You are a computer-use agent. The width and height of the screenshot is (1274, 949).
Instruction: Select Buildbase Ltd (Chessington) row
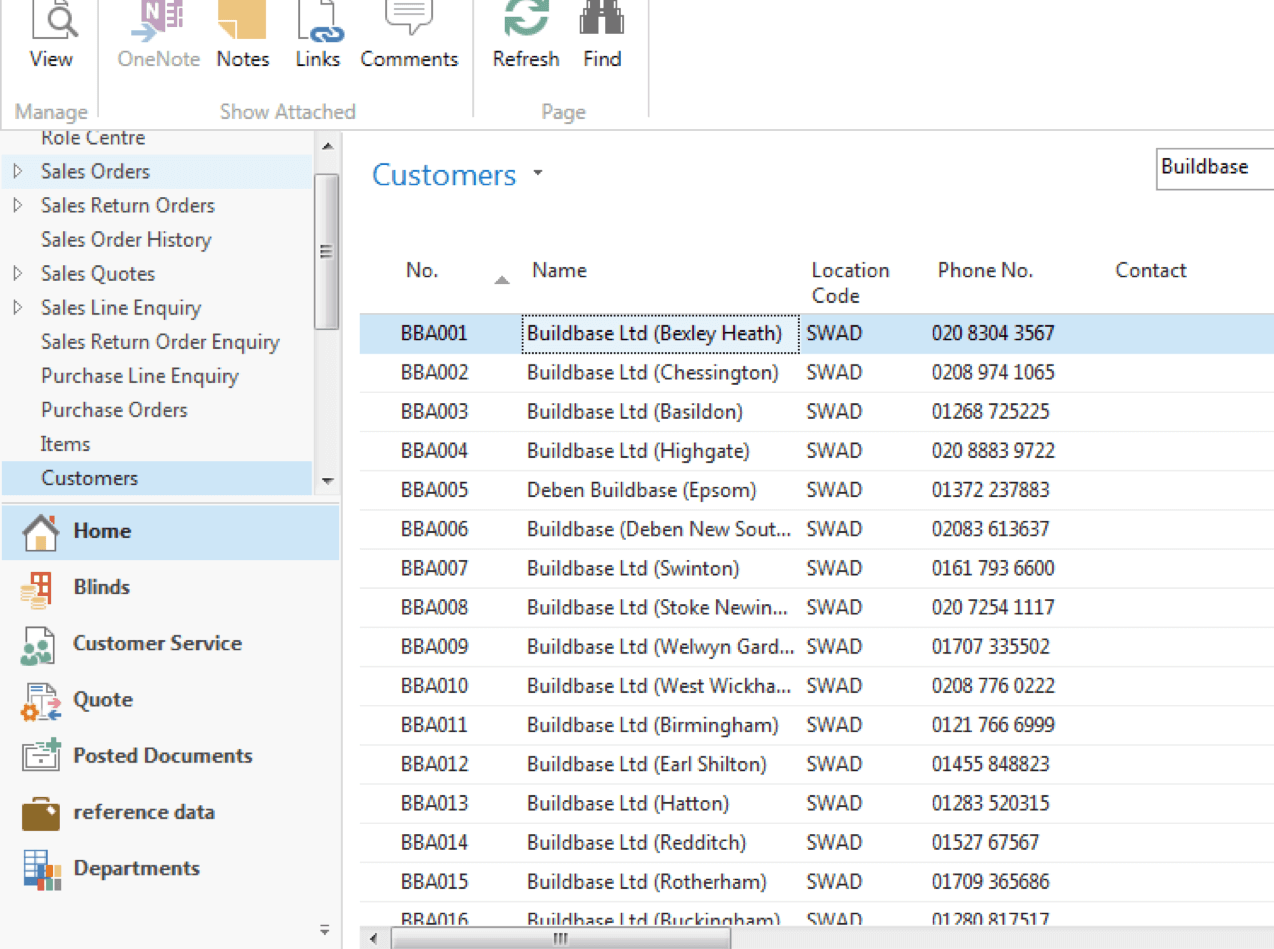pos(652,373)
